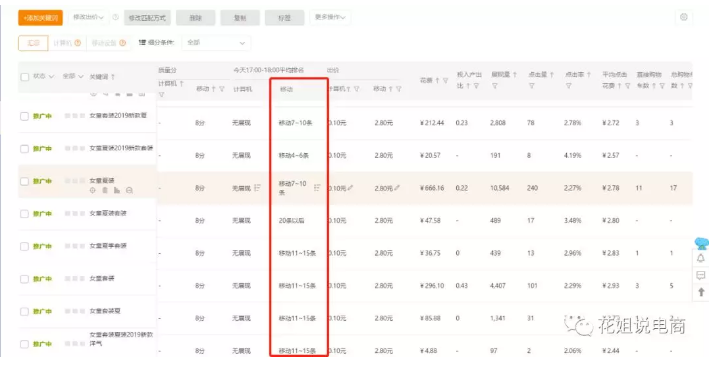Click the help icon on 移动设备 tab

tap(123, 43)
